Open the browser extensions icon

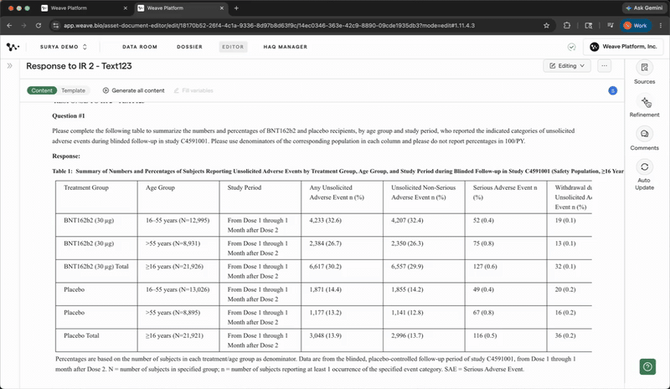(567, 26)
